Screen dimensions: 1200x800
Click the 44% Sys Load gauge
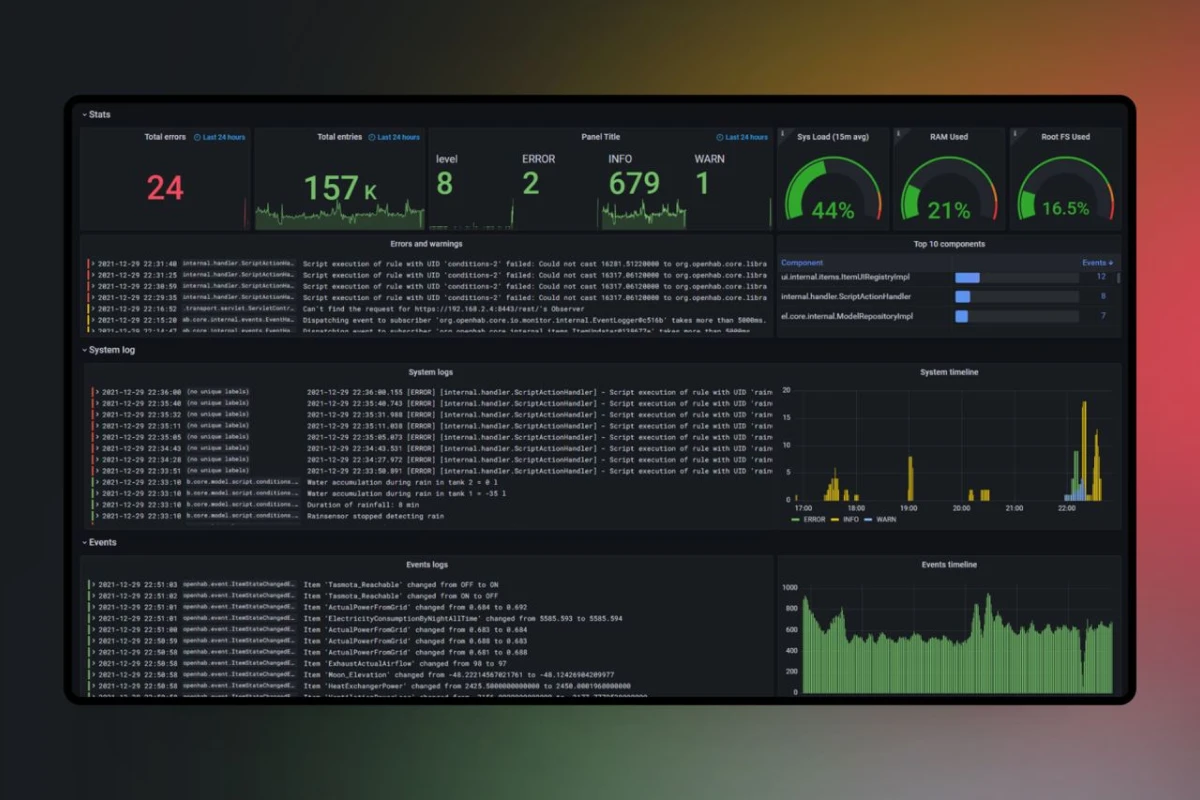tap(833, 190)
